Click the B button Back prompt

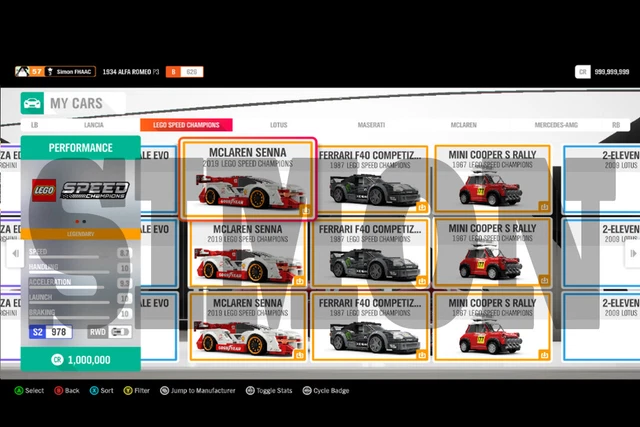67,391
